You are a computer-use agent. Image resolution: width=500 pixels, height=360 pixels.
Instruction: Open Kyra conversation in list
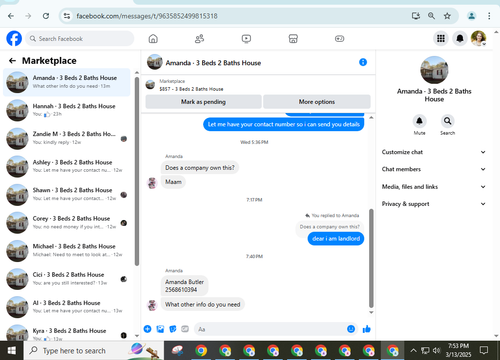coord(67,333)
